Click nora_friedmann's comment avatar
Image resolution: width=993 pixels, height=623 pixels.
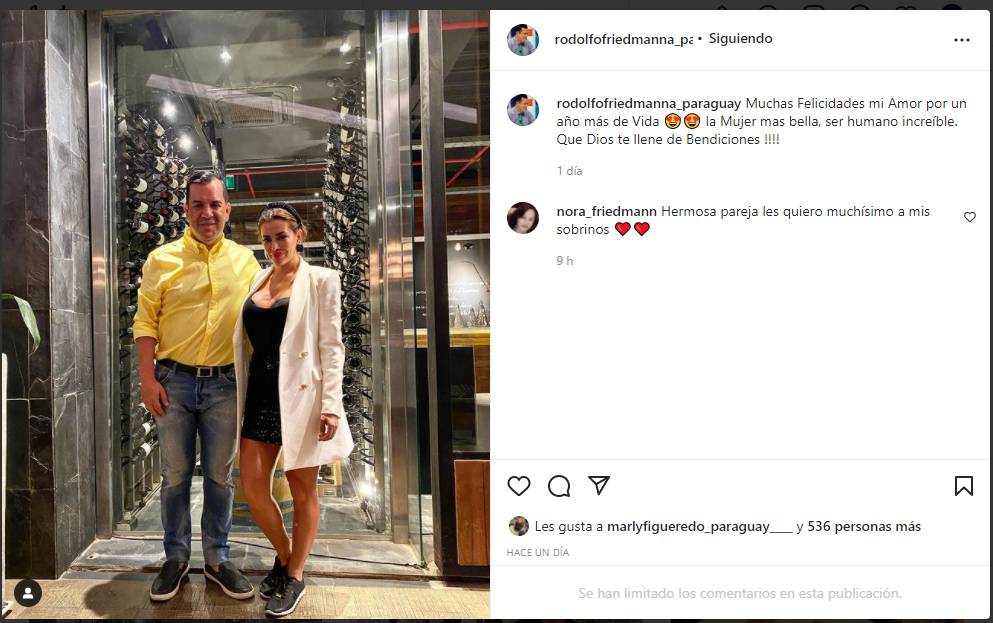click(x=522, y=218)
